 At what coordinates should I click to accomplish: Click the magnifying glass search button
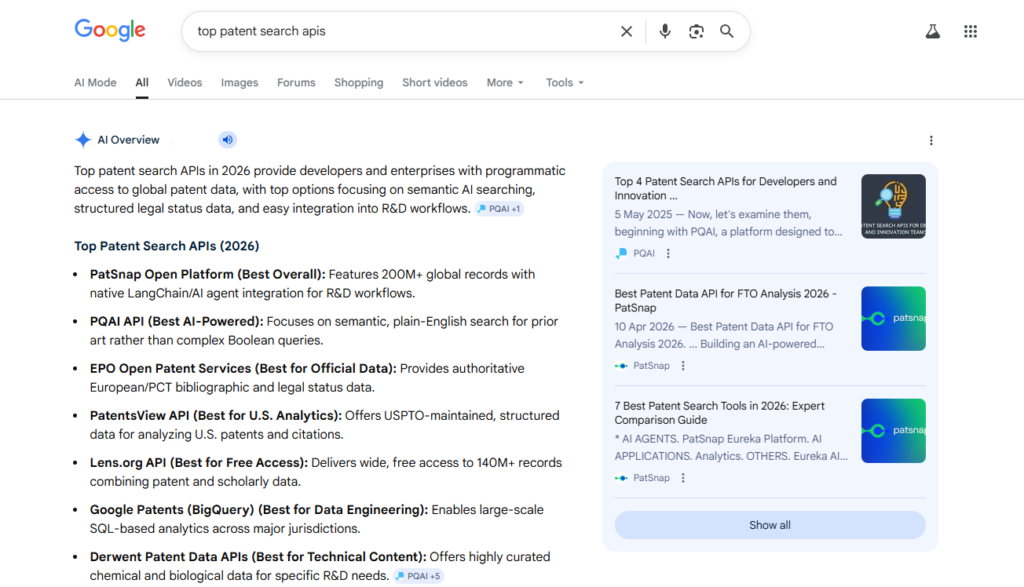pyautogui.click(x=727, y=31)
